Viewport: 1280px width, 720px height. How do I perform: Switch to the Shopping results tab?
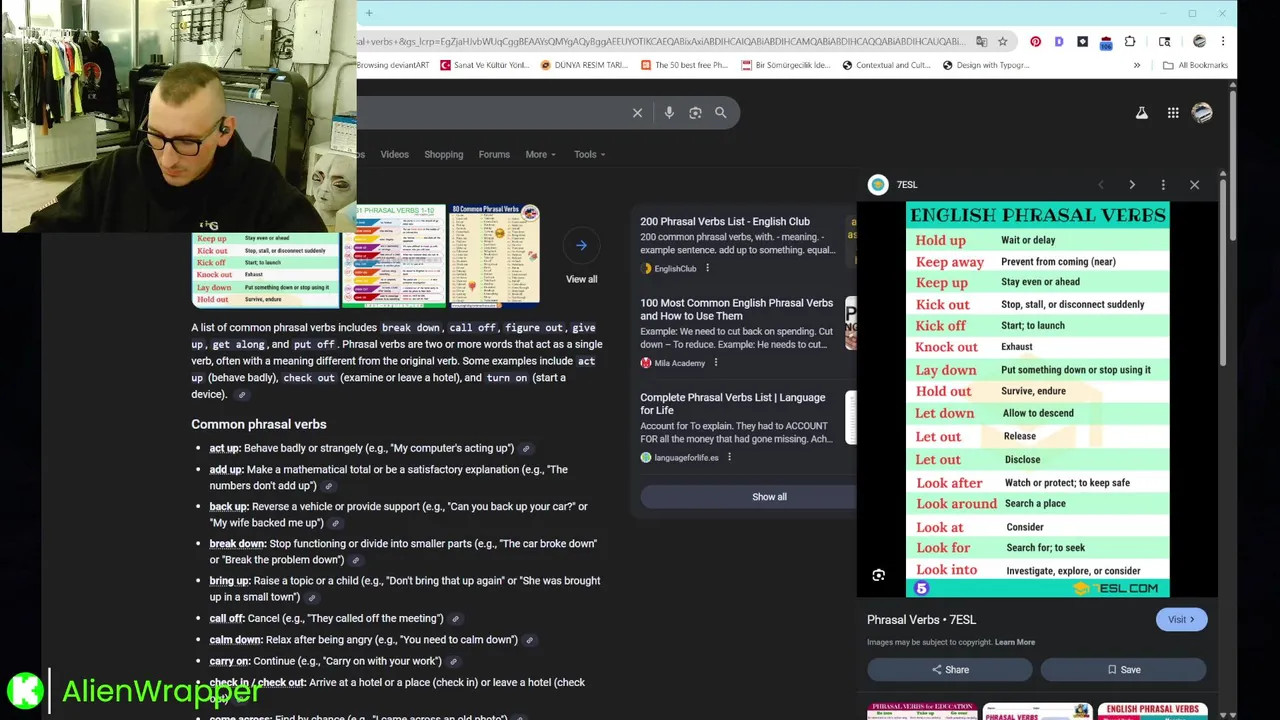pos(443,155)
